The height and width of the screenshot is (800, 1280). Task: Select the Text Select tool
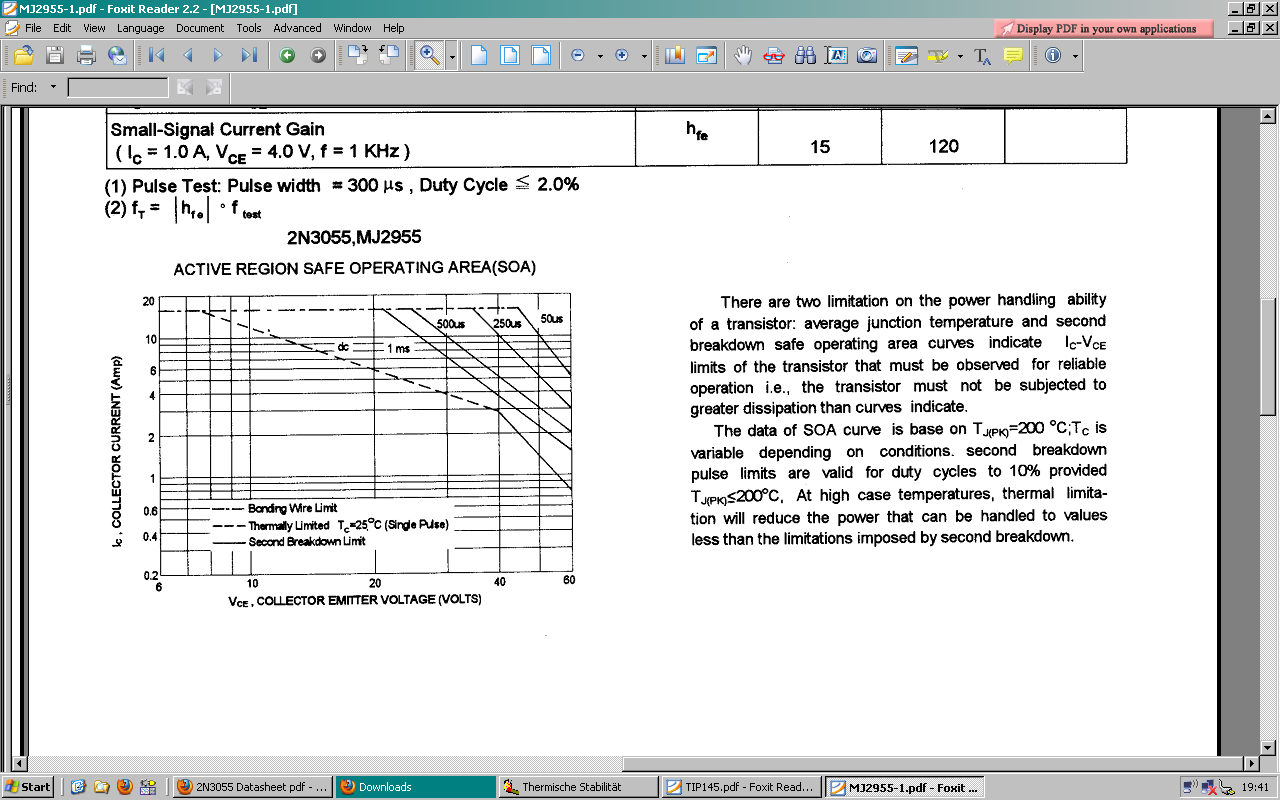pos(836,55)
